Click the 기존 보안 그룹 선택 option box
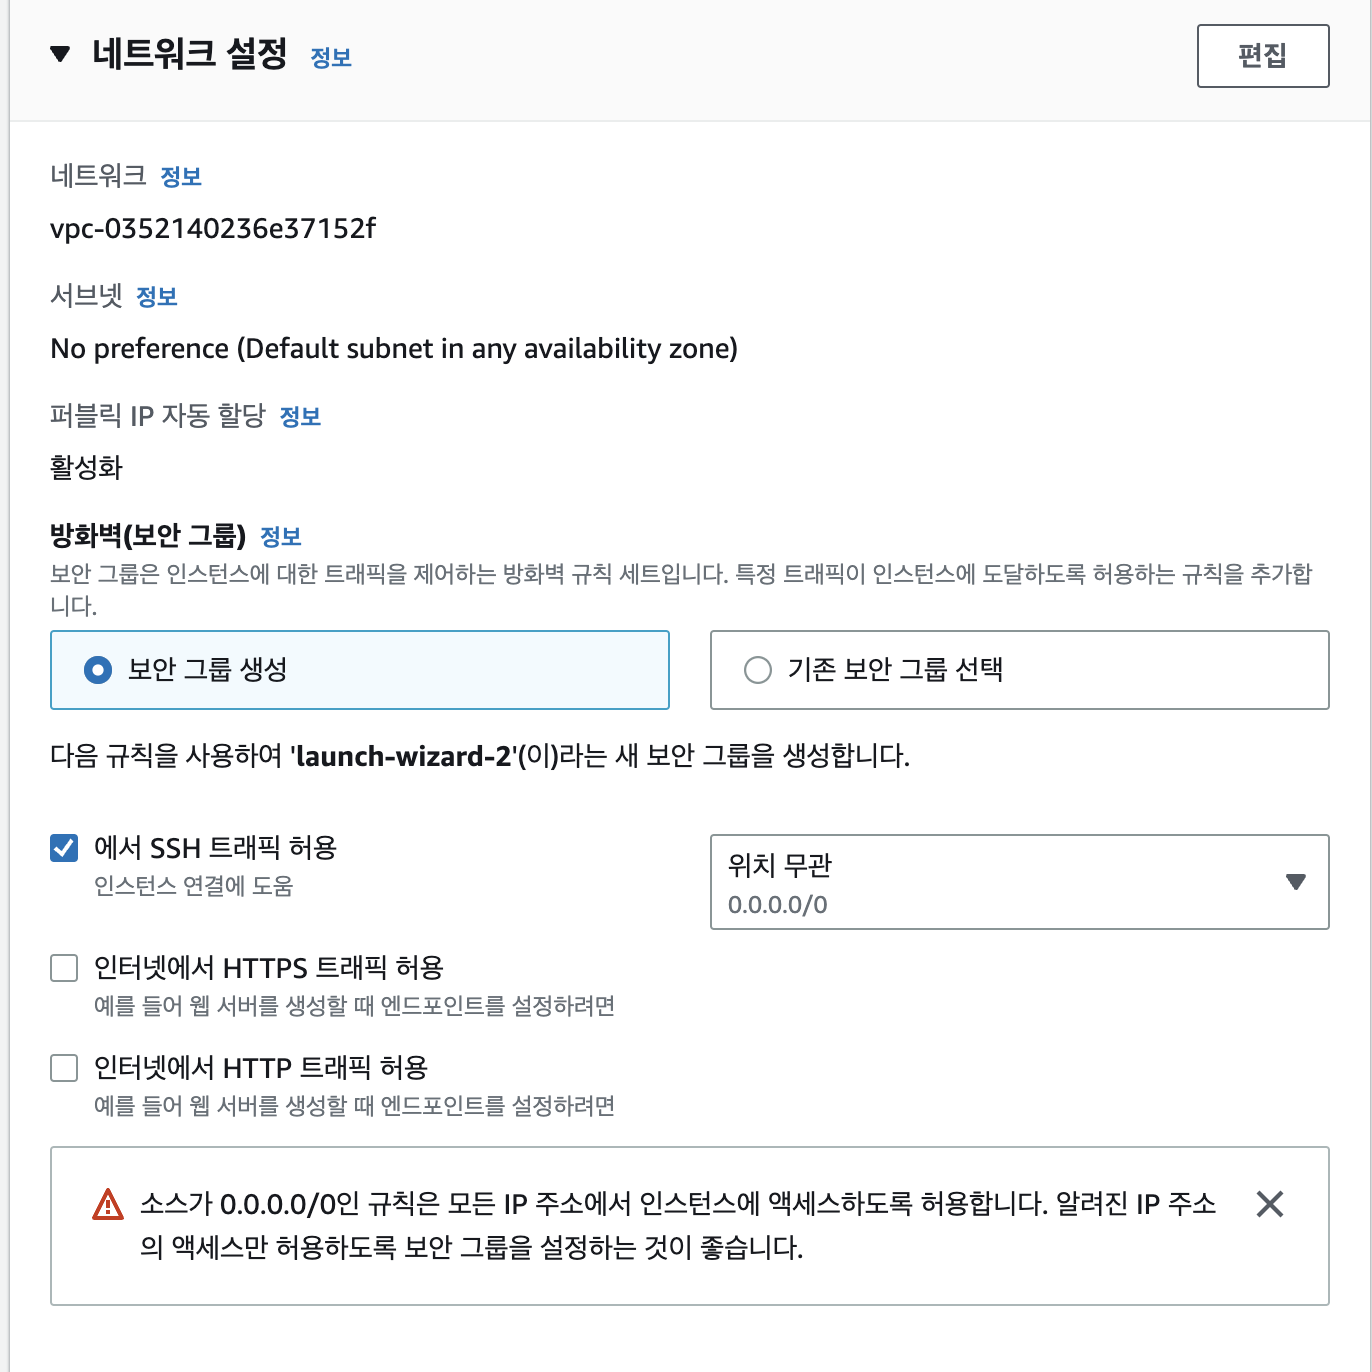1372x1372 pixels. 1019,670
